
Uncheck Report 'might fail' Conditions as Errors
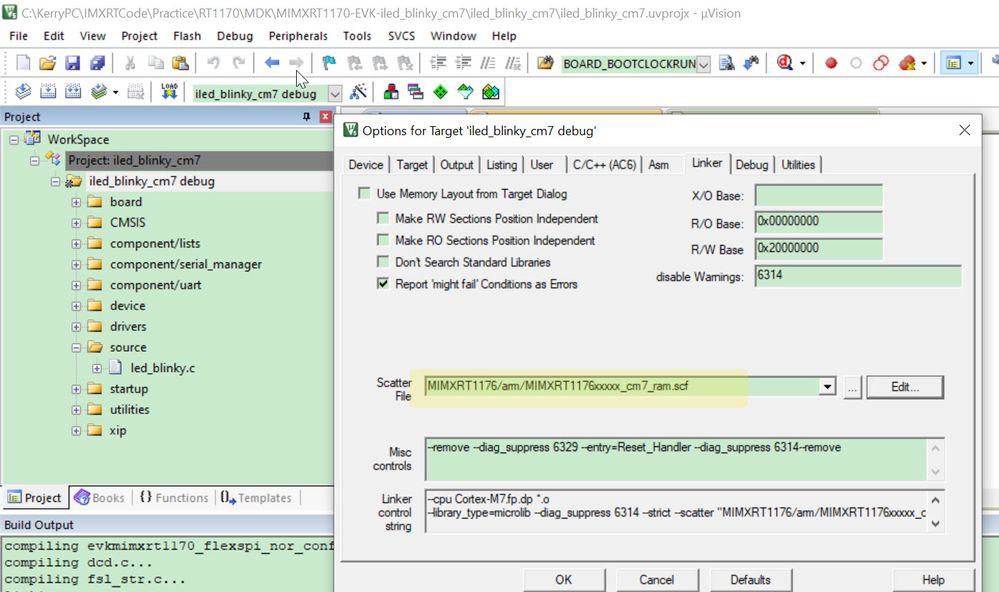(x=382, y=284)
